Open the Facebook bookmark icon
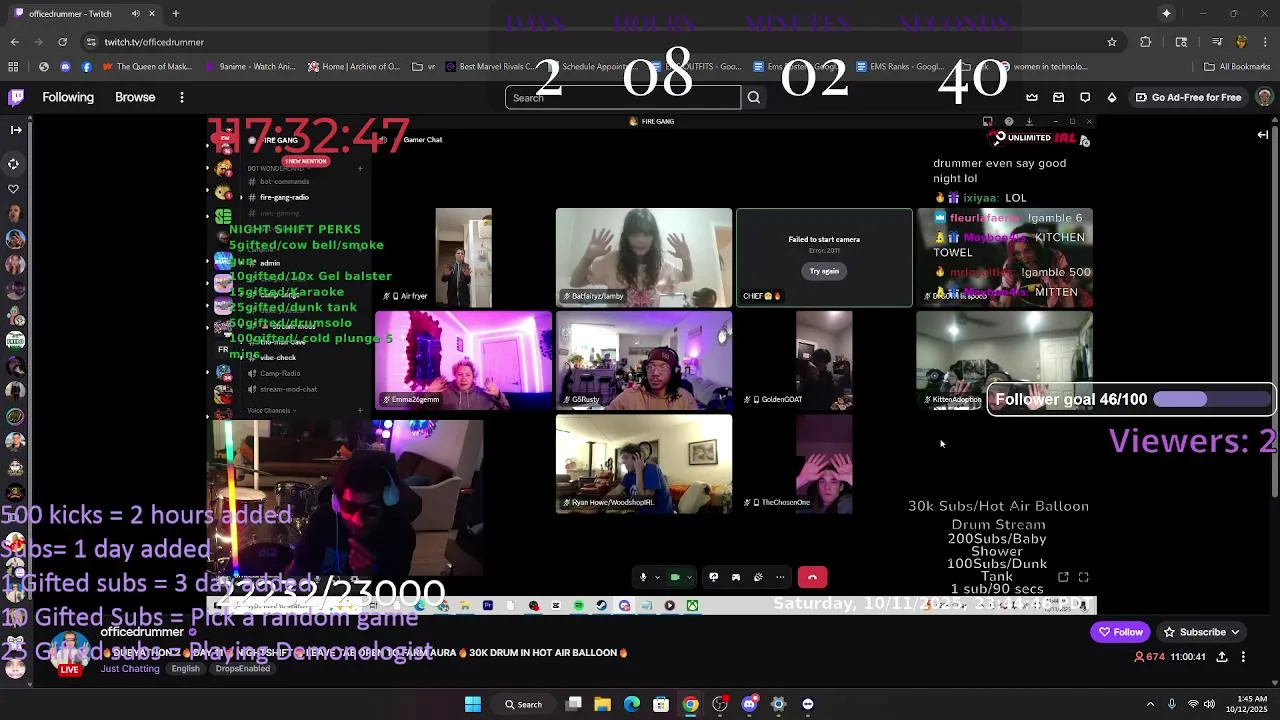 pyautogui.click(x=87, y=67)
